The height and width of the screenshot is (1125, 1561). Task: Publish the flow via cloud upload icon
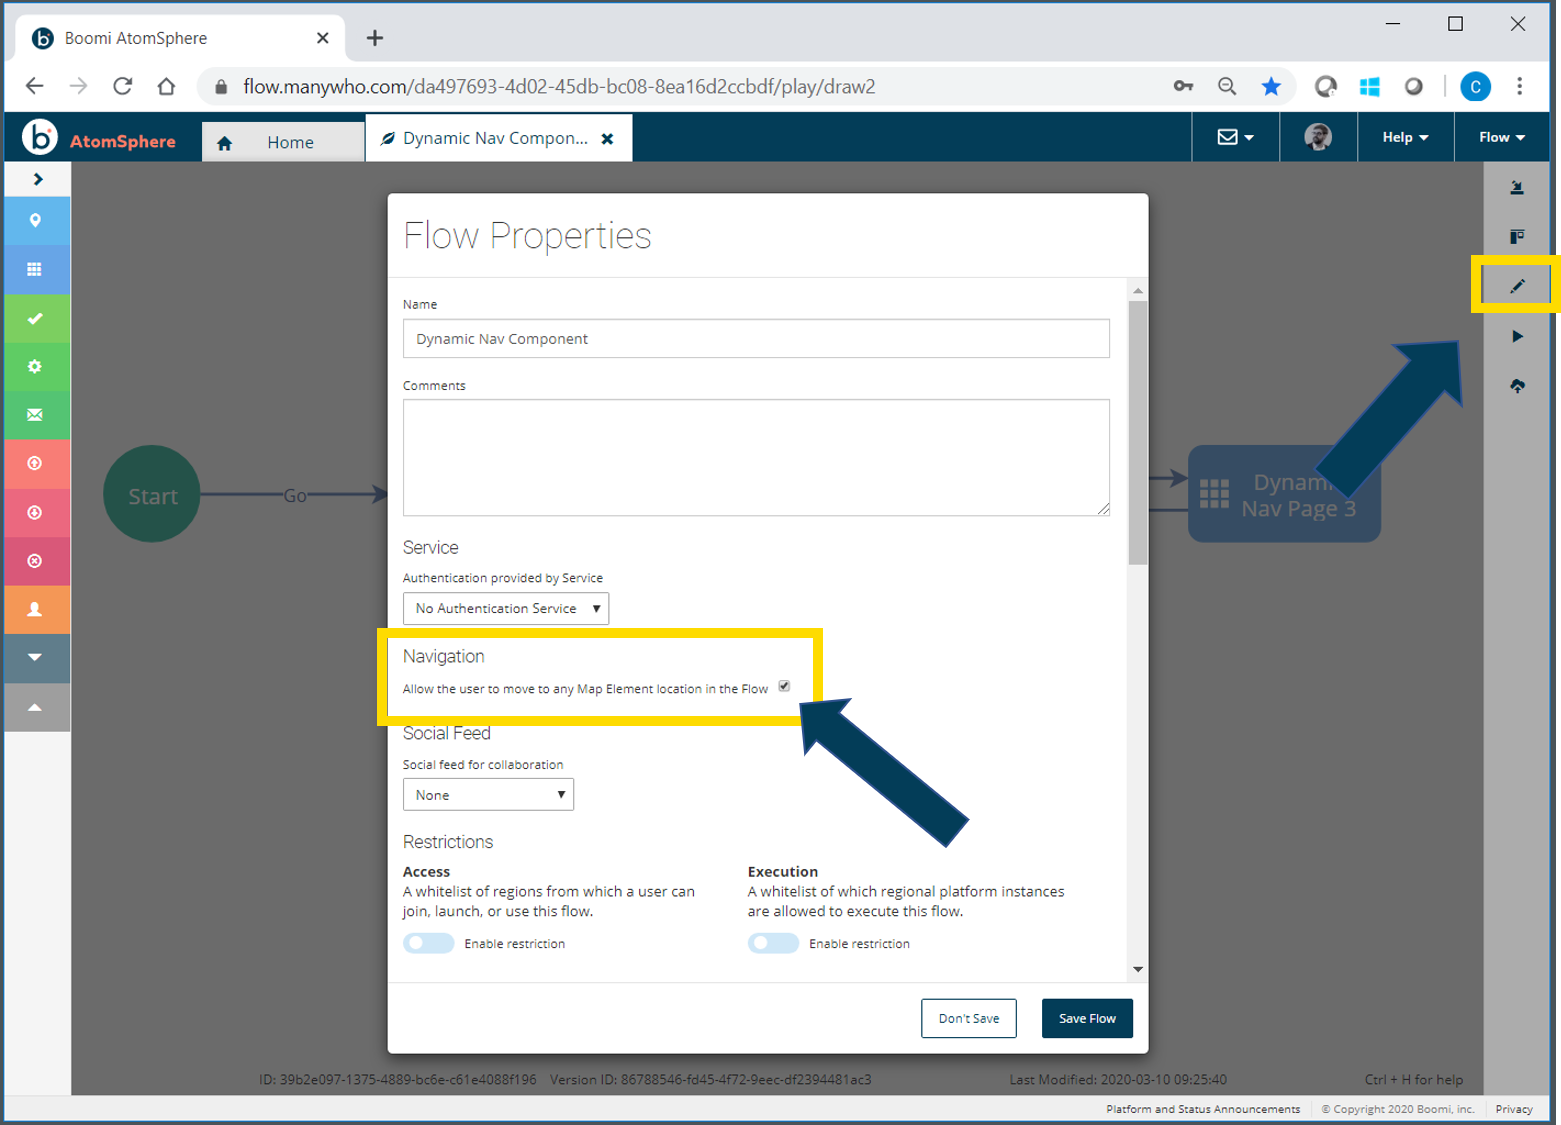point(1516,385)
